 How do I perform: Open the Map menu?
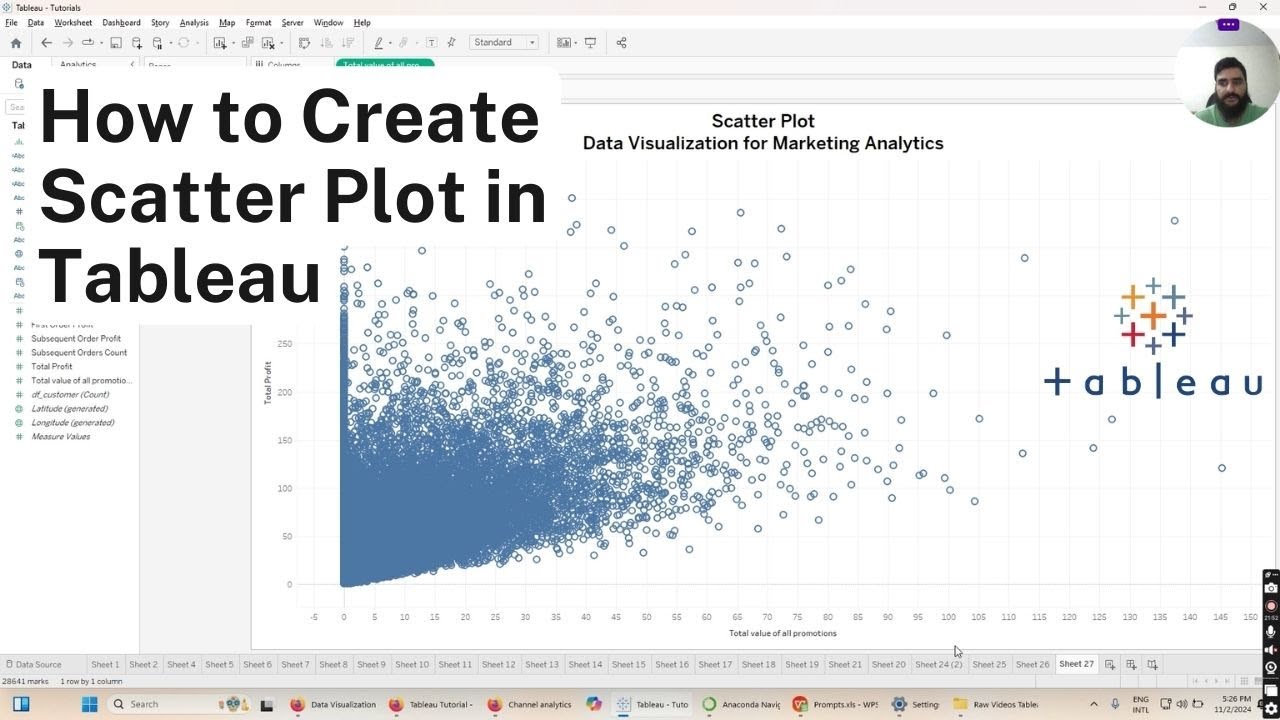pos(227,22)
